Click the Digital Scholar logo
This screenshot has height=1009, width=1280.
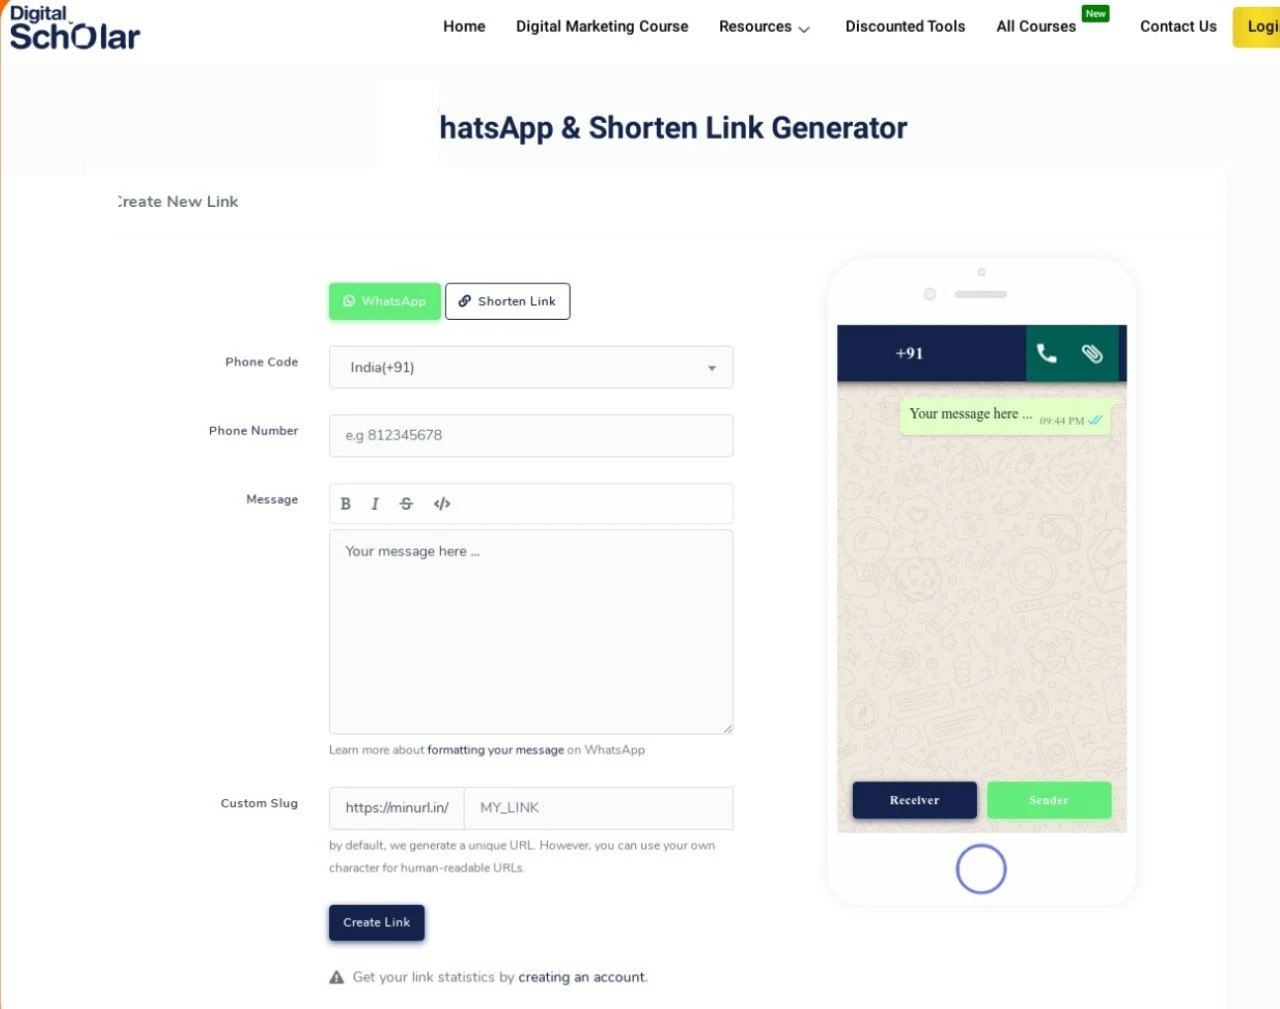coord(75,28)
